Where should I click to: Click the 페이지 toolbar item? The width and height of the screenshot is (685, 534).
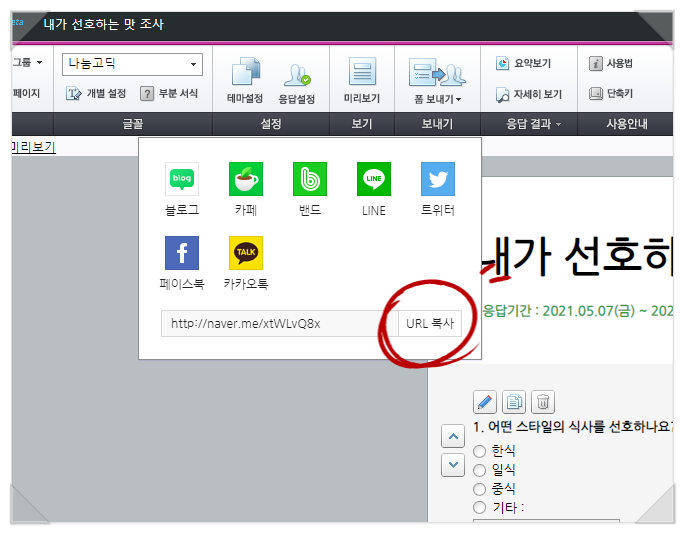pyautogui.click(x=26, y=93)
